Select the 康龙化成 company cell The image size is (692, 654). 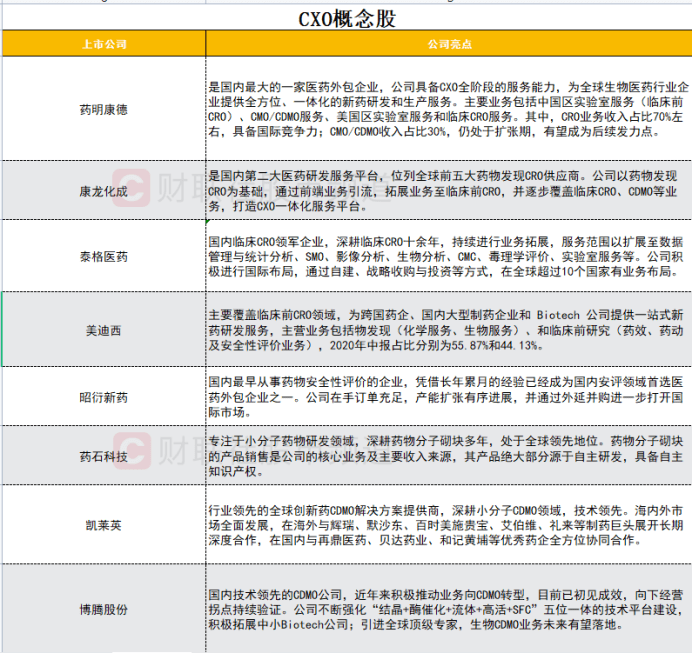click(103, 190)
